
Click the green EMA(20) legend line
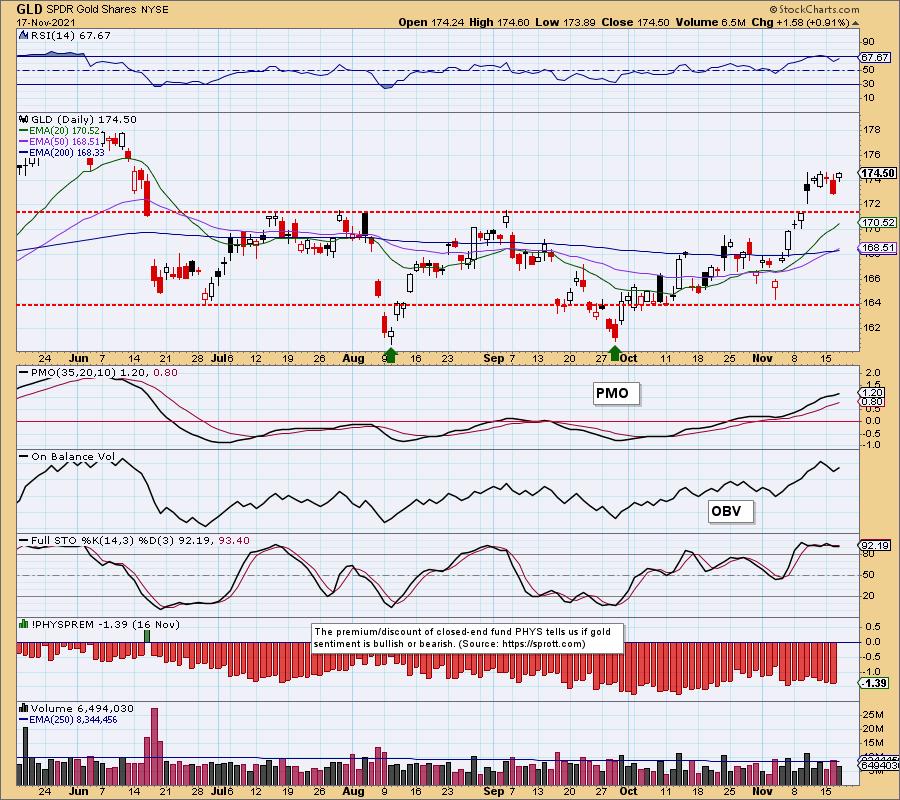click(24, 131)
